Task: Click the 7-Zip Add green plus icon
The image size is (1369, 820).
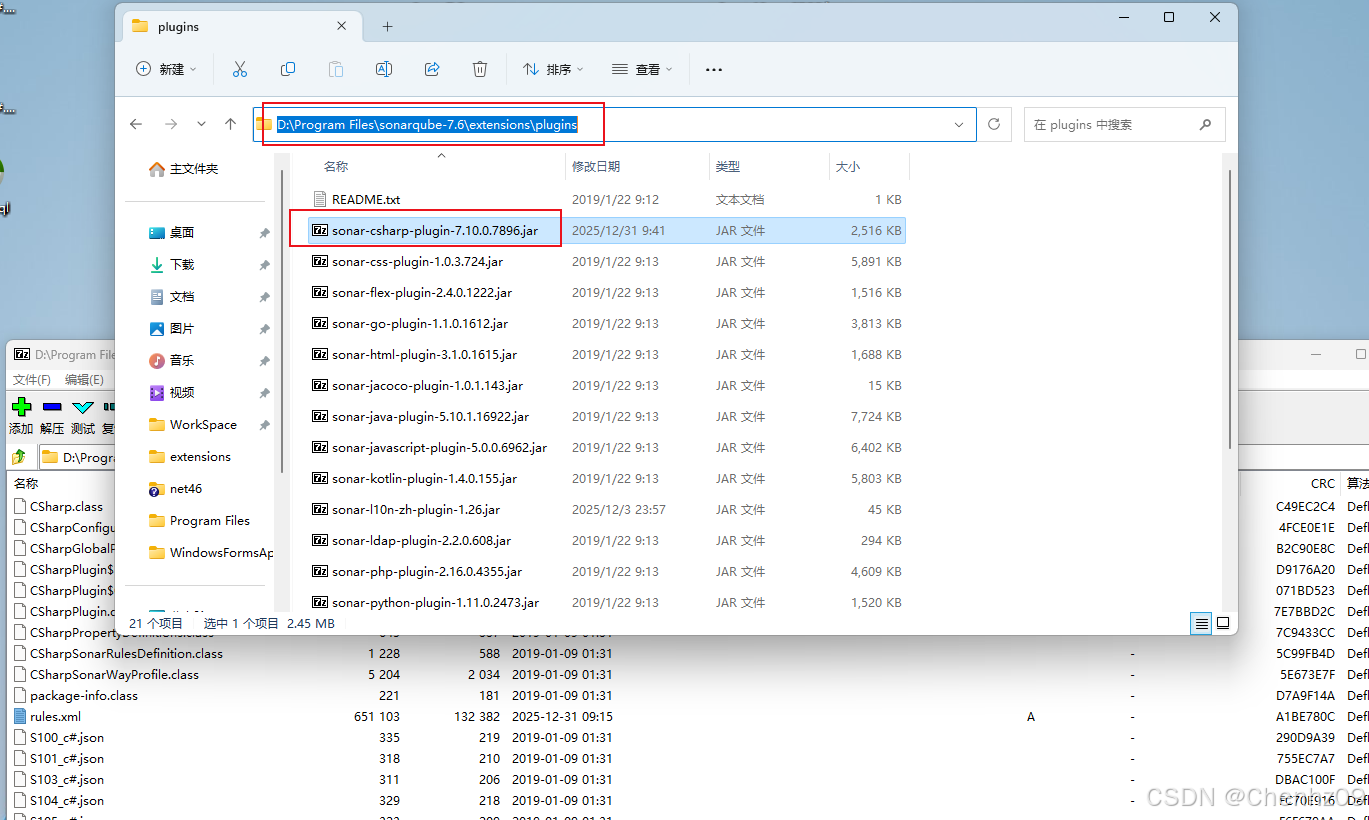Action: (21, 406)
